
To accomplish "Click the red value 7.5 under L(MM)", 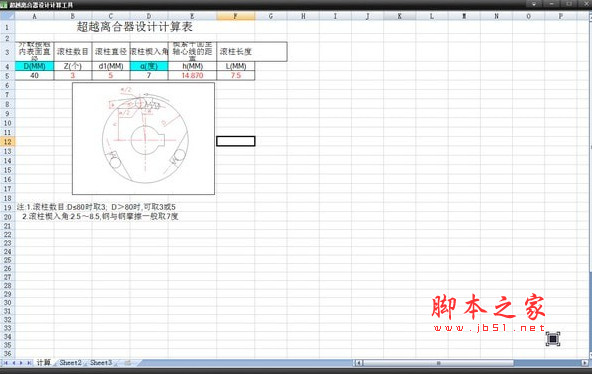I will click(x=236, y=75).
